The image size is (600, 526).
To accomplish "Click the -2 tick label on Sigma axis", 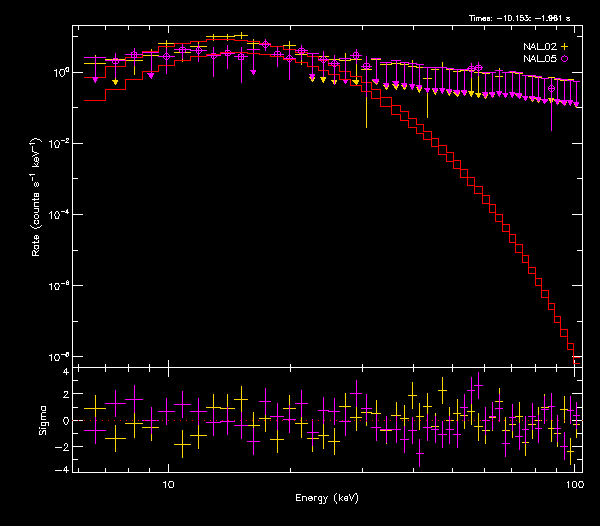I will click(63, 445).
